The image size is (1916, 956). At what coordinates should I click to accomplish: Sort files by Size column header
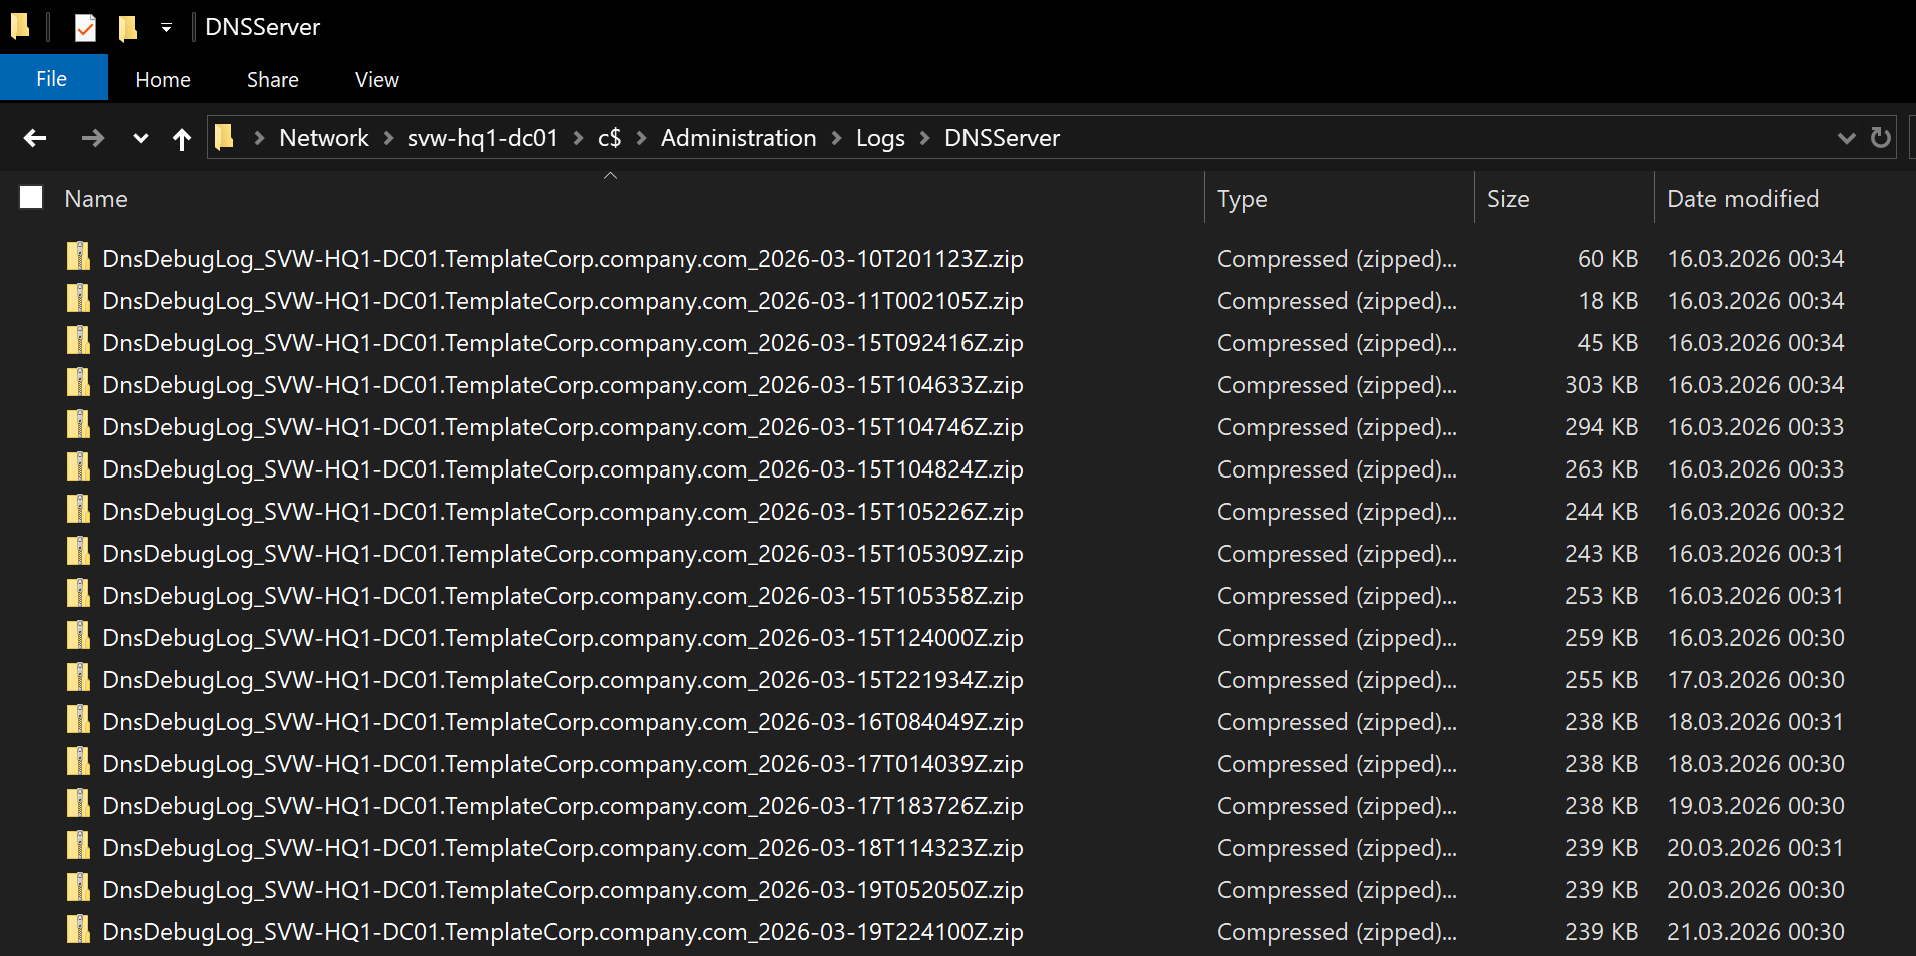(1507, 199)
